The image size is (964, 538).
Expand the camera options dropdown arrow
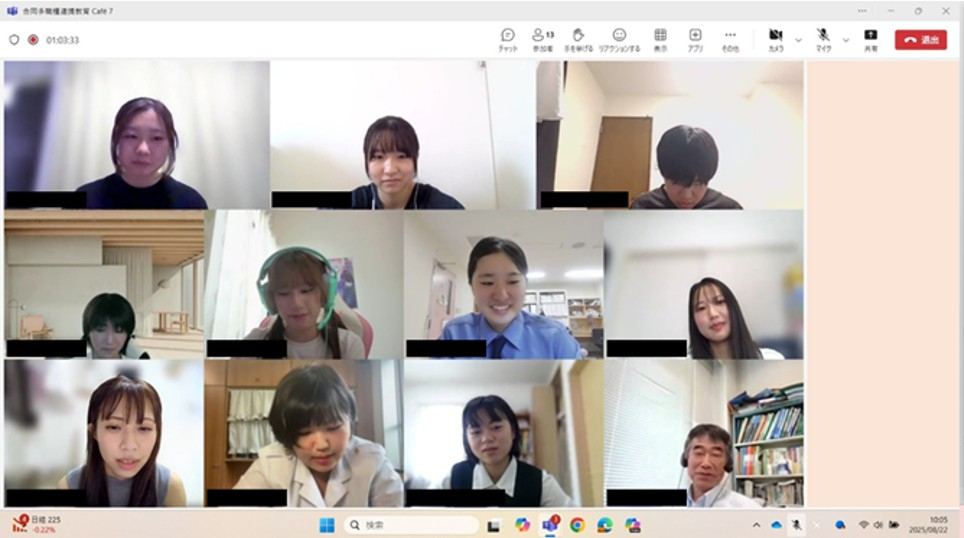pos(798,40)
